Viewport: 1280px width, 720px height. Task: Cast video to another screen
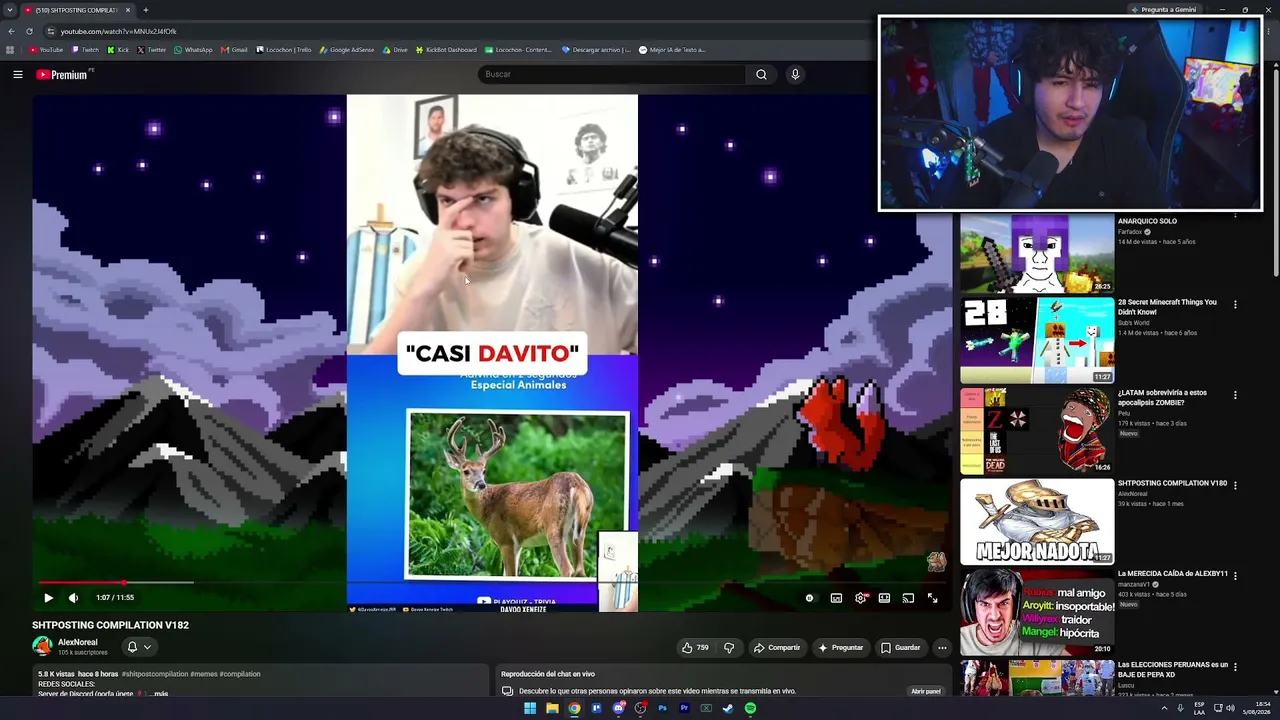908,598
